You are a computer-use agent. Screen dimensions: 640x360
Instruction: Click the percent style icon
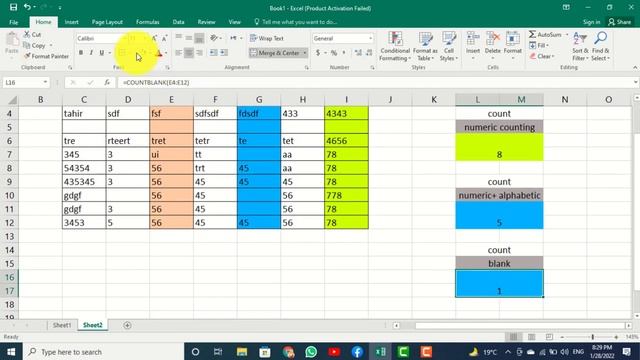[334, 53]
